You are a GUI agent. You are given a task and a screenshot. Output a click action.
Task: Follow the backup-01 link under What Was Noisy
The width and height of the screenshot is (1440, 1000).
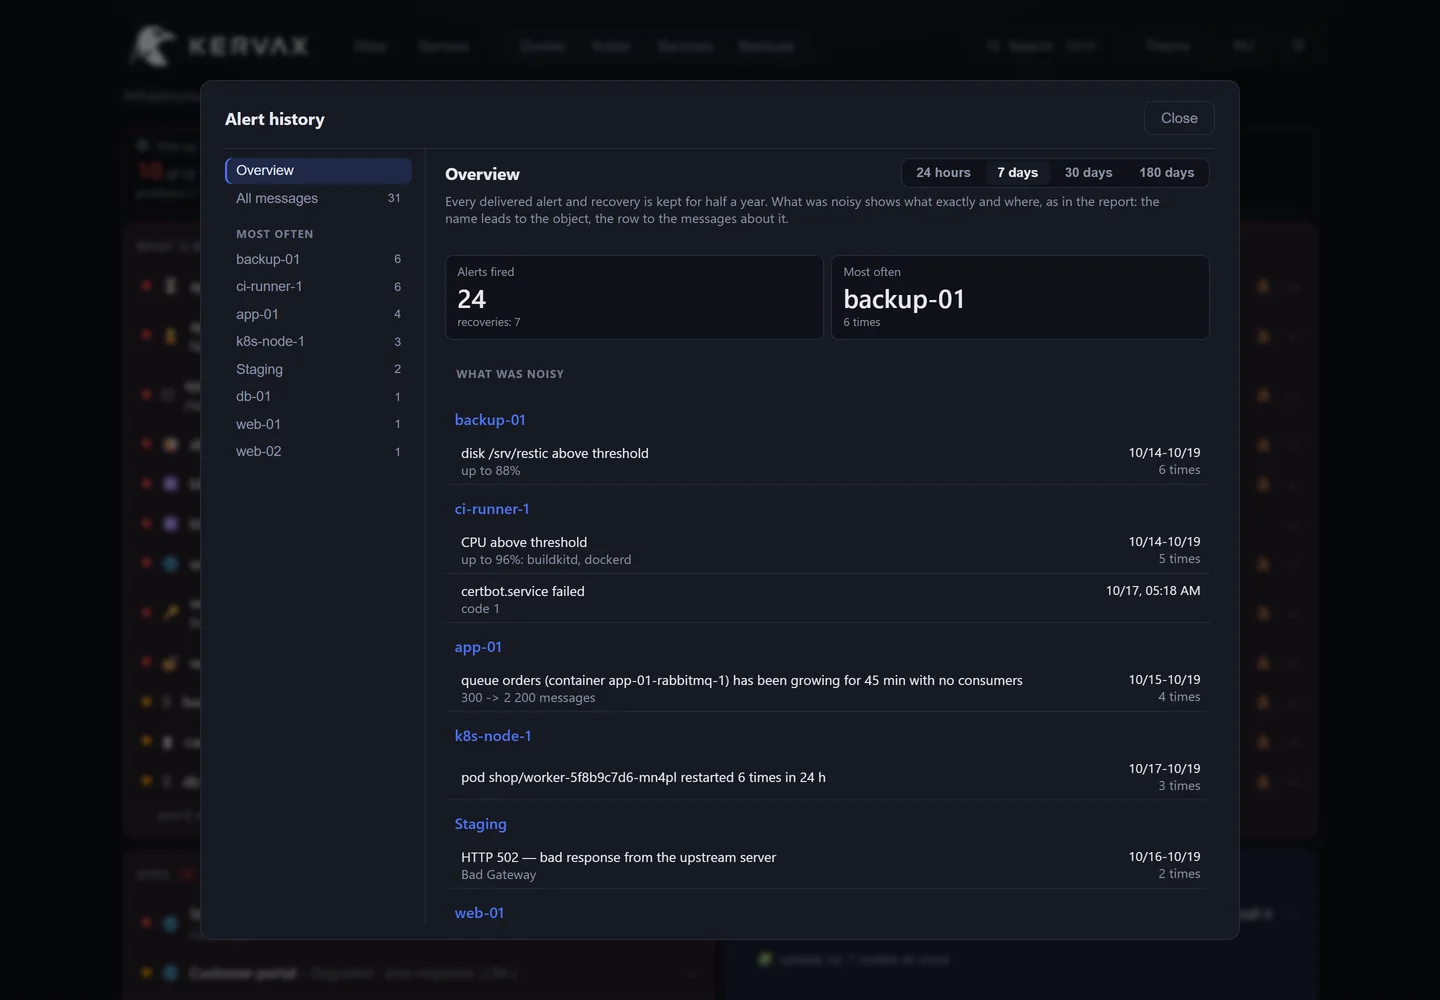click(490, 420)
